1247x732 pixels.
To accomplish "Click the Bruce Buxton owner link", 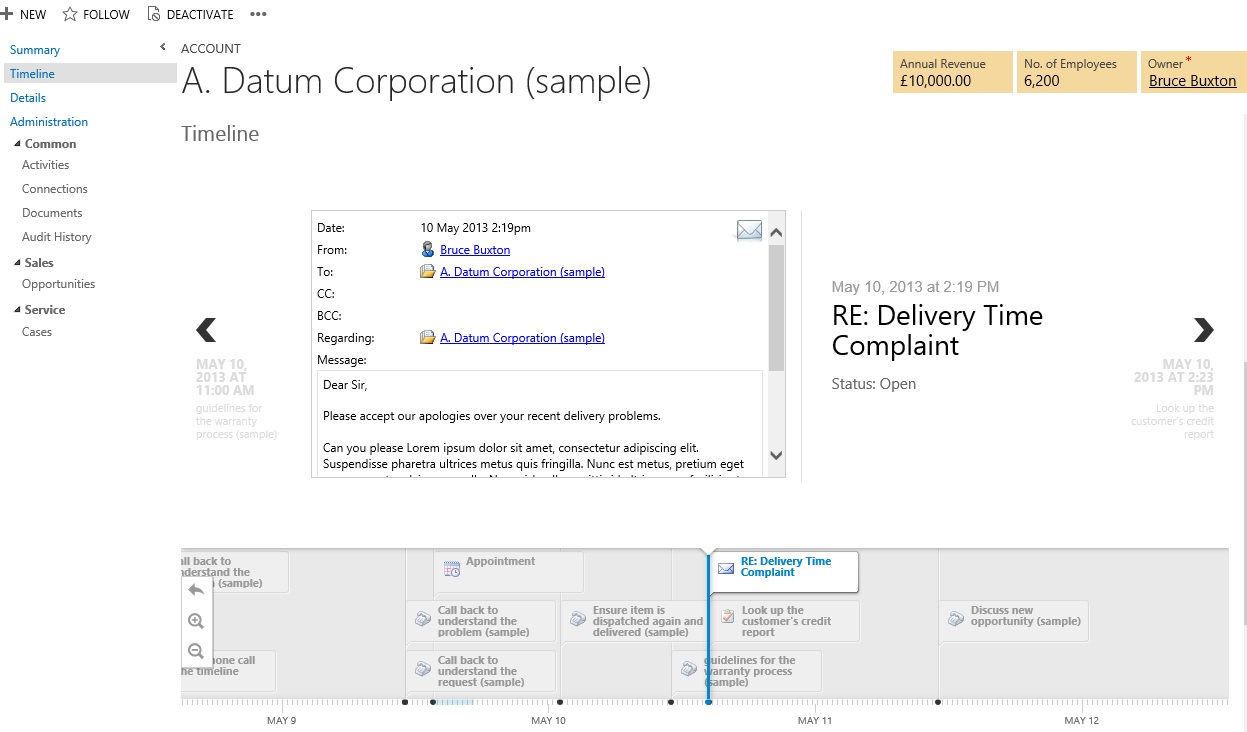I will (x=1192, y=81).
